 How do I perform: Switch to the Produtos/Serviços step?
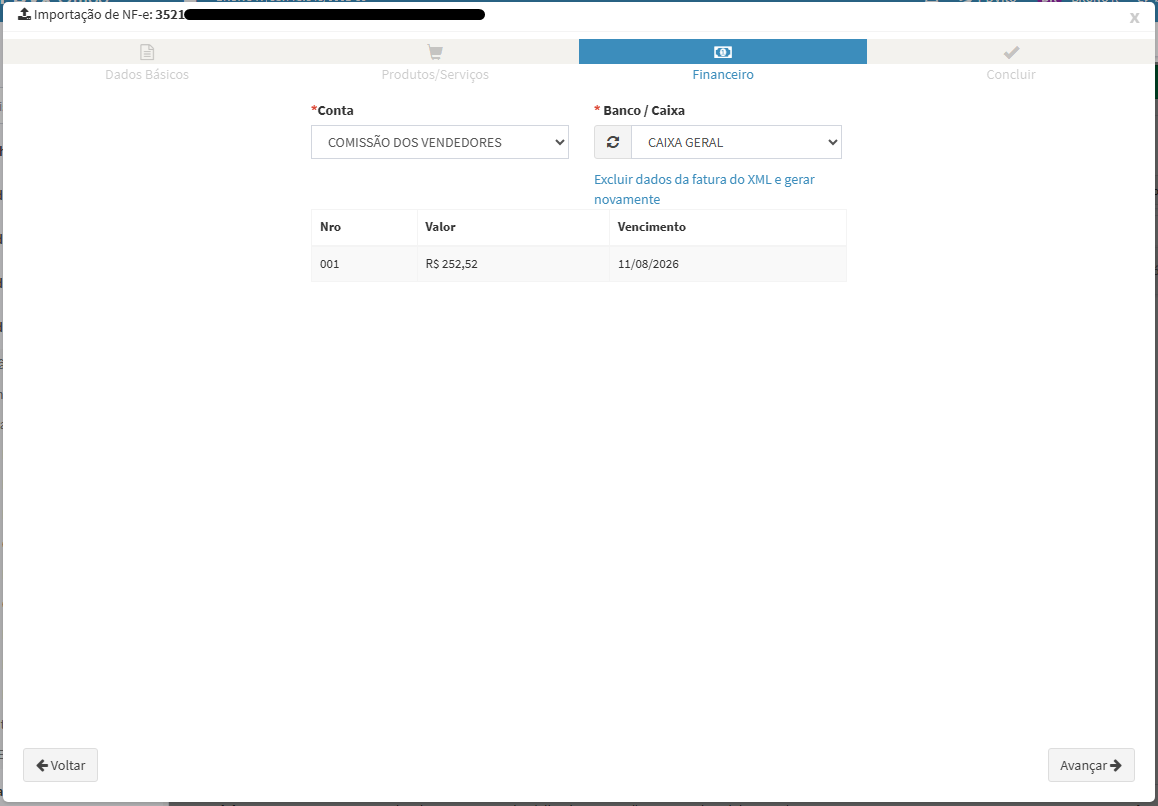(435, 74)
